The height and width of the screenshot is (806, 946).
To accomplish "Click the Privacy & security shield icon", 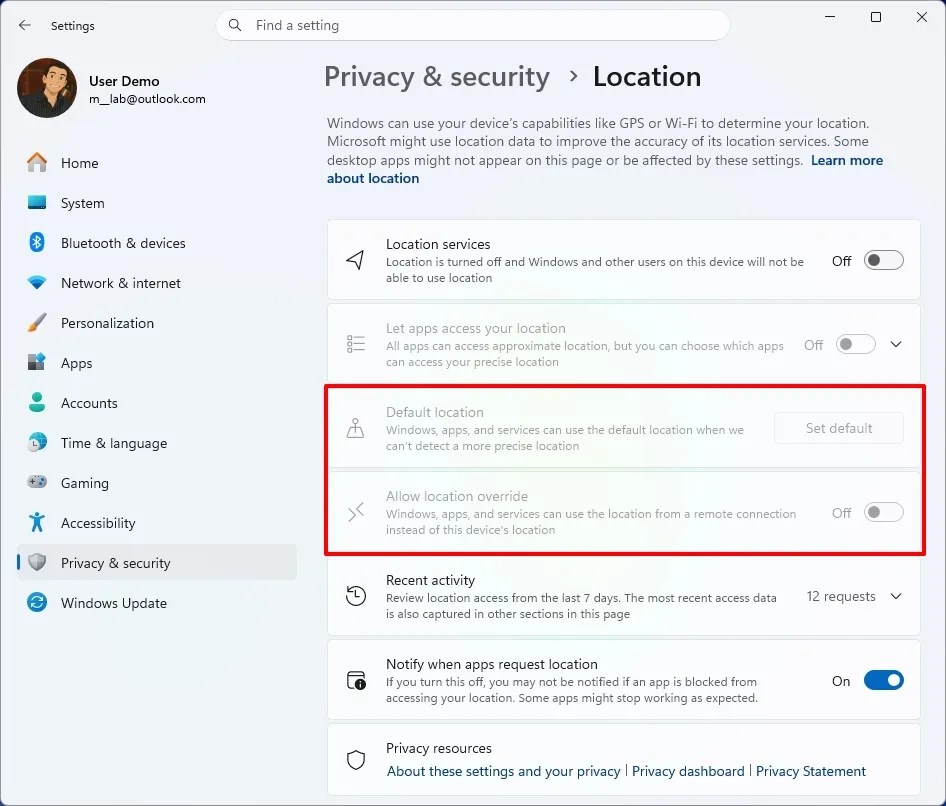I will point(37,562).
